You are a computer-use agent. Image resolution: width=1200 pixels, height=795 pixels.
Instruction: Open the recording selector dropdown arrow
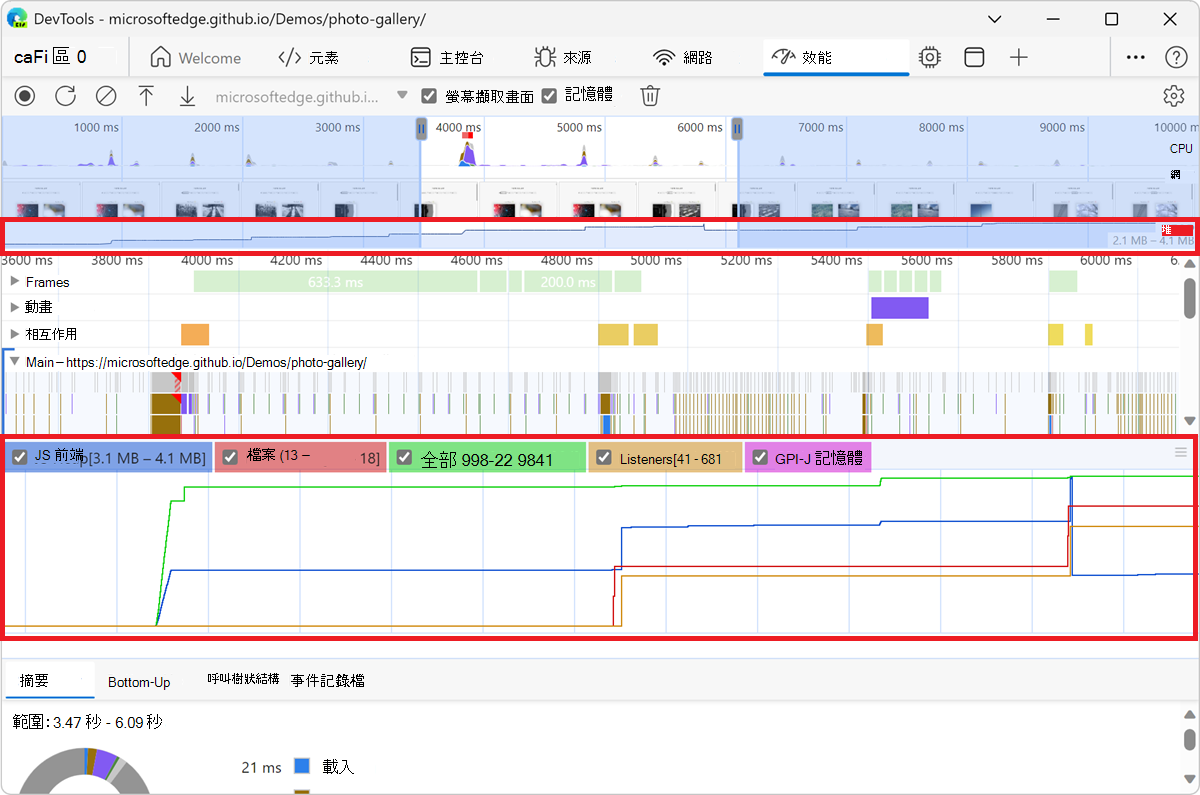402,96
